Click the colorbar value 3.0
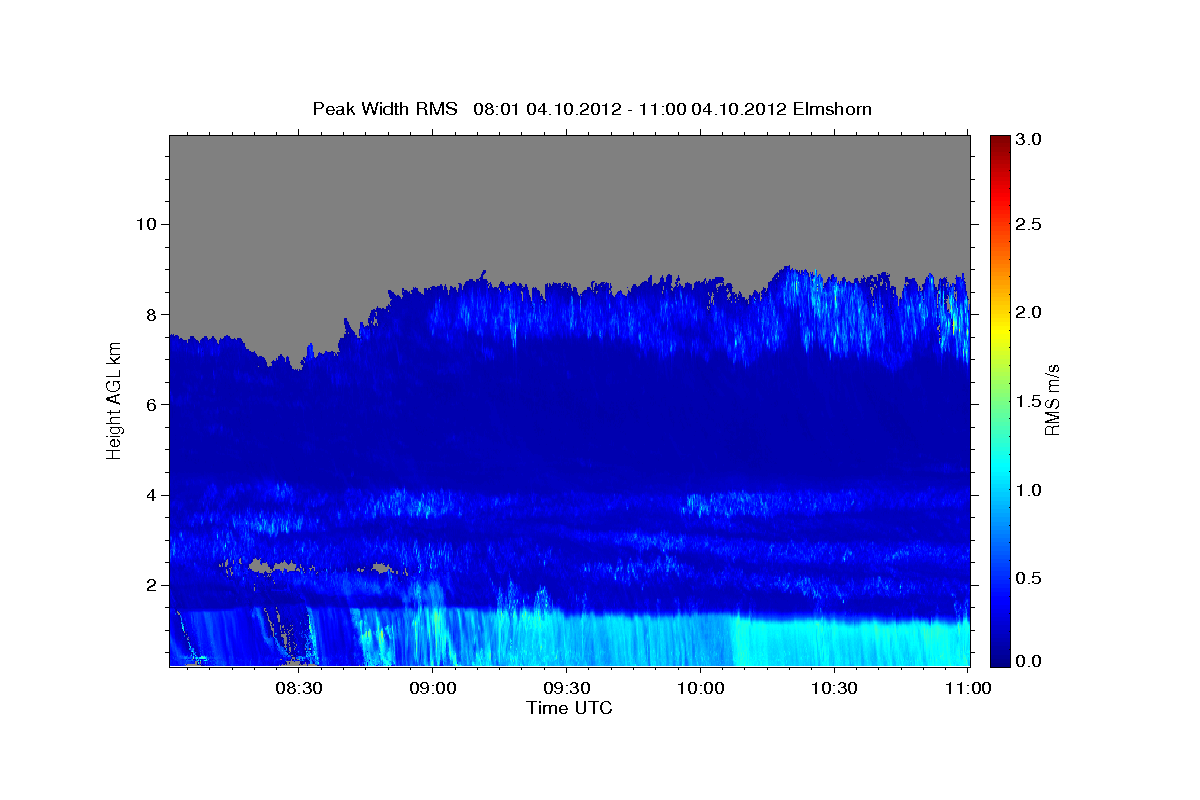The image size is (1200, 800). pyautogui.click(x=1029, y=139)
